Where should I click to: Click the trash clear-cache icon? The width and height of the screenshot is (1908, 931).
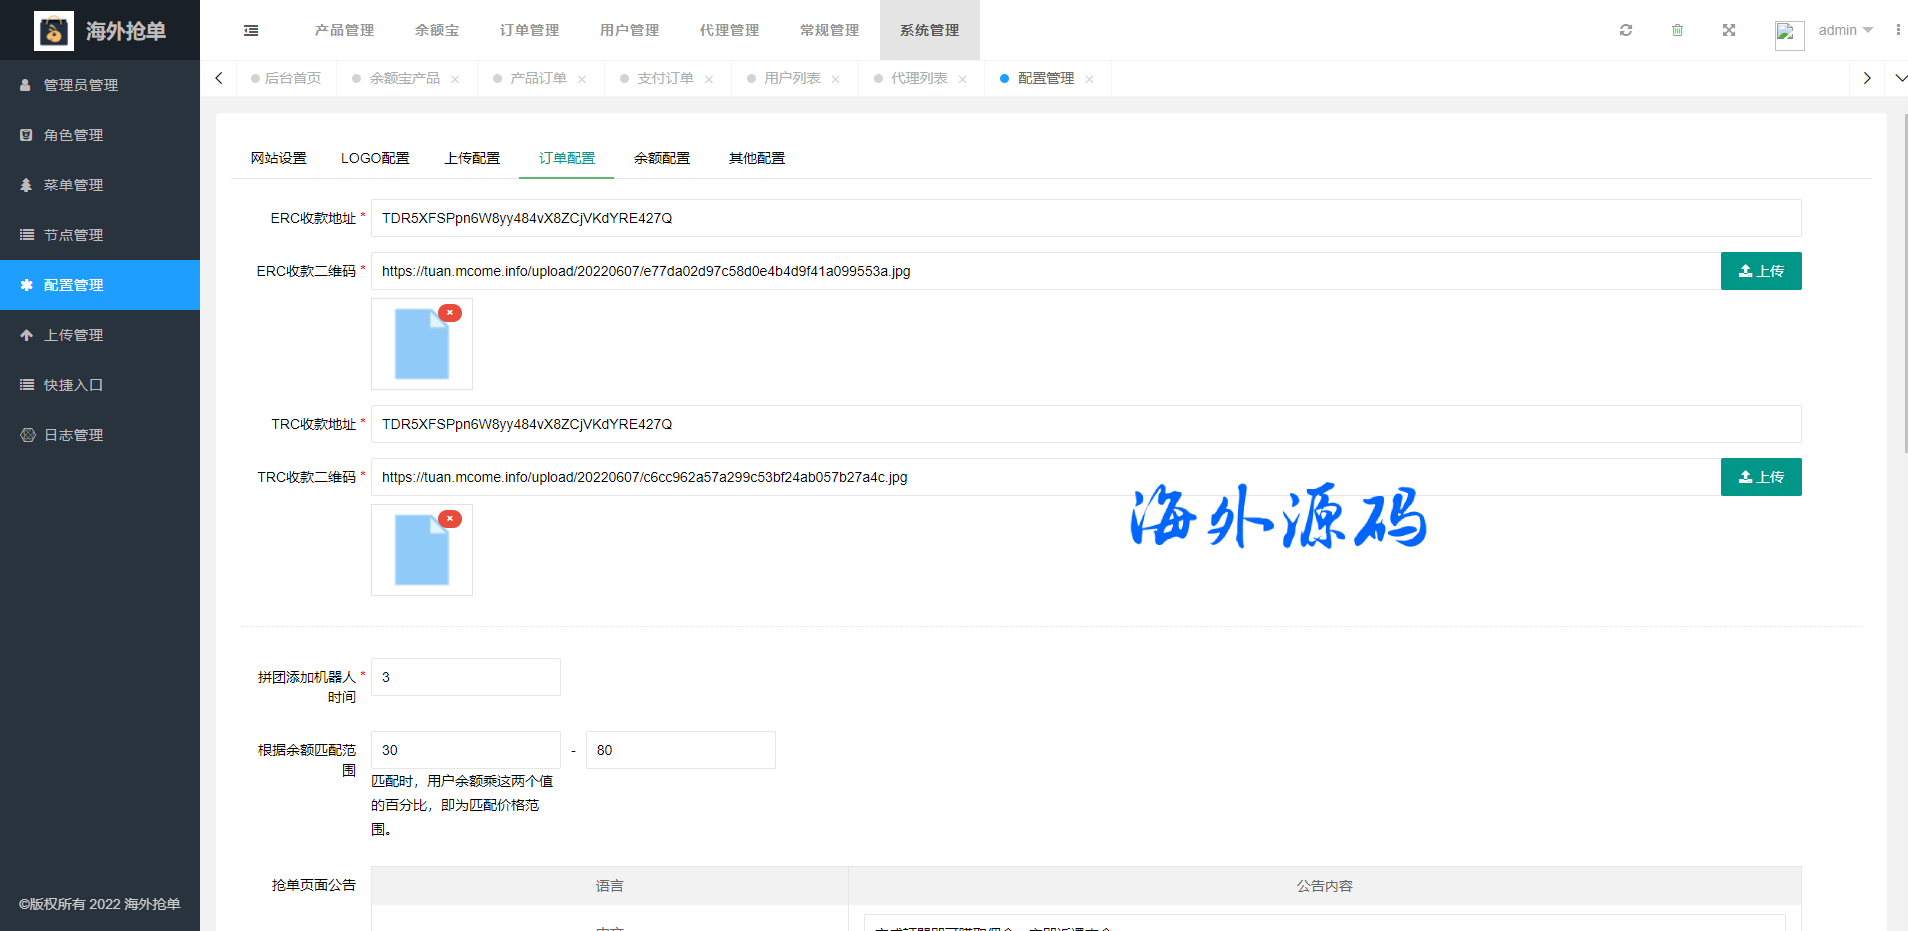(x=1677, y=30)
